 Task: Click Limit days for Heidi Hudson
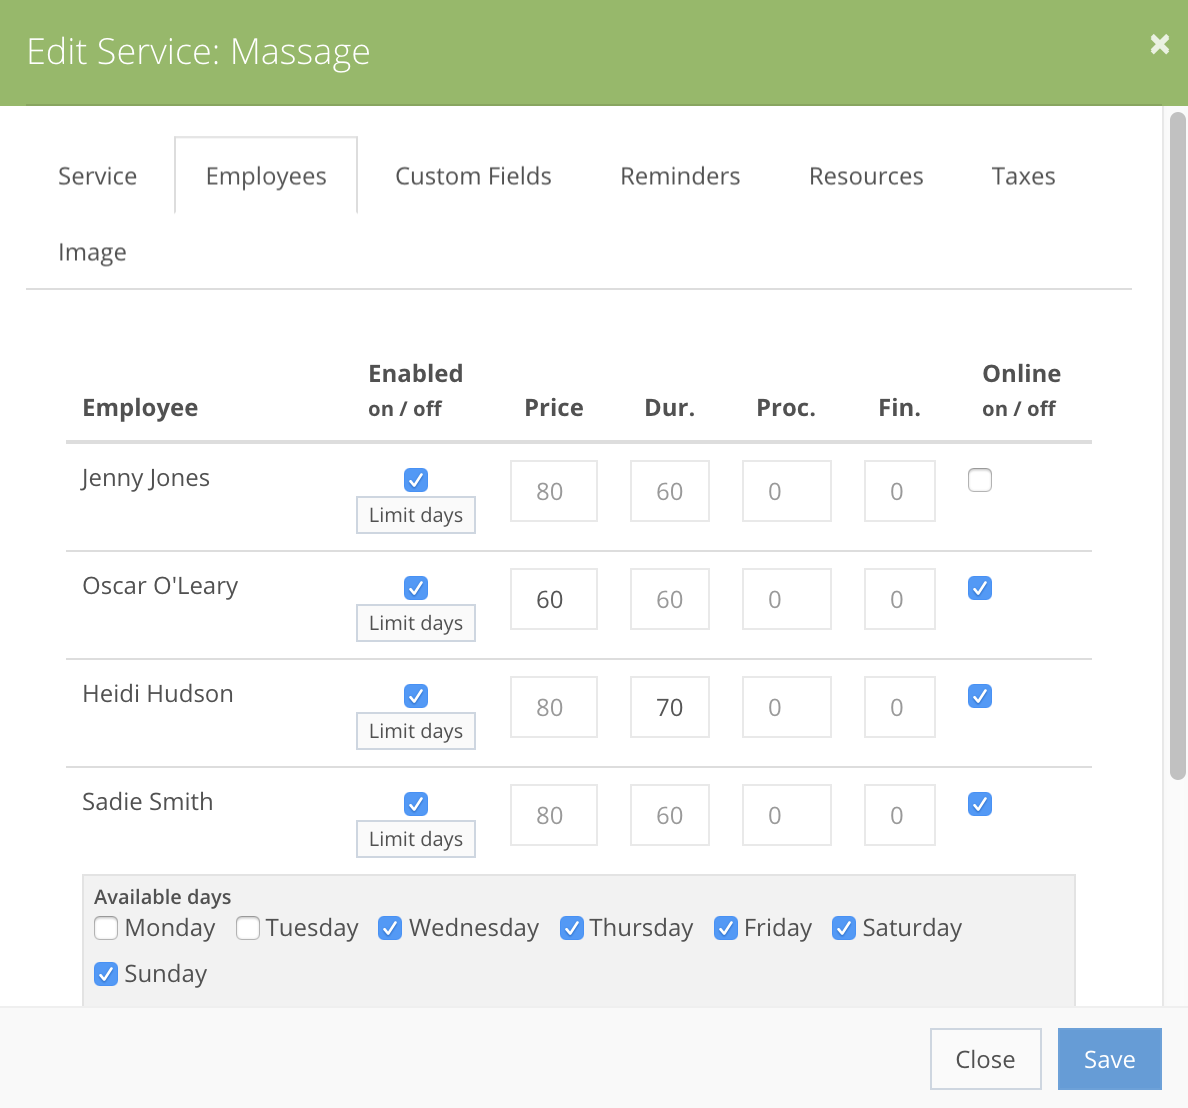click(415, 731)
